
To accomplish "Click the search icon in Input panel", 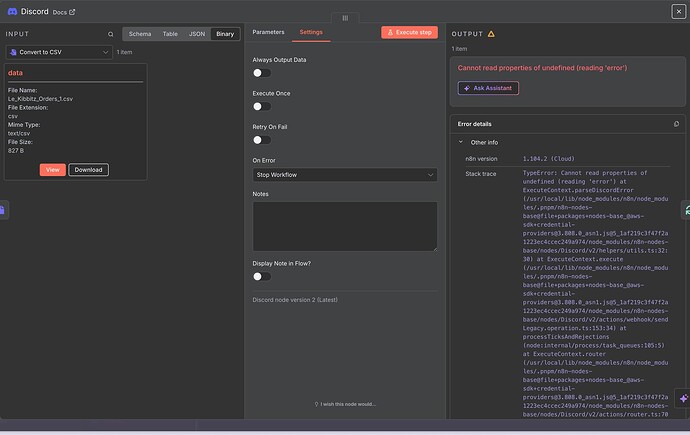I will tap(111, 33).
